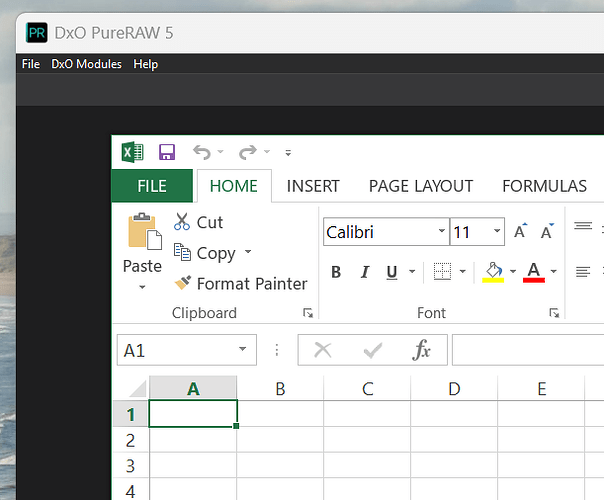Select the align left icon

coord(583,272)
